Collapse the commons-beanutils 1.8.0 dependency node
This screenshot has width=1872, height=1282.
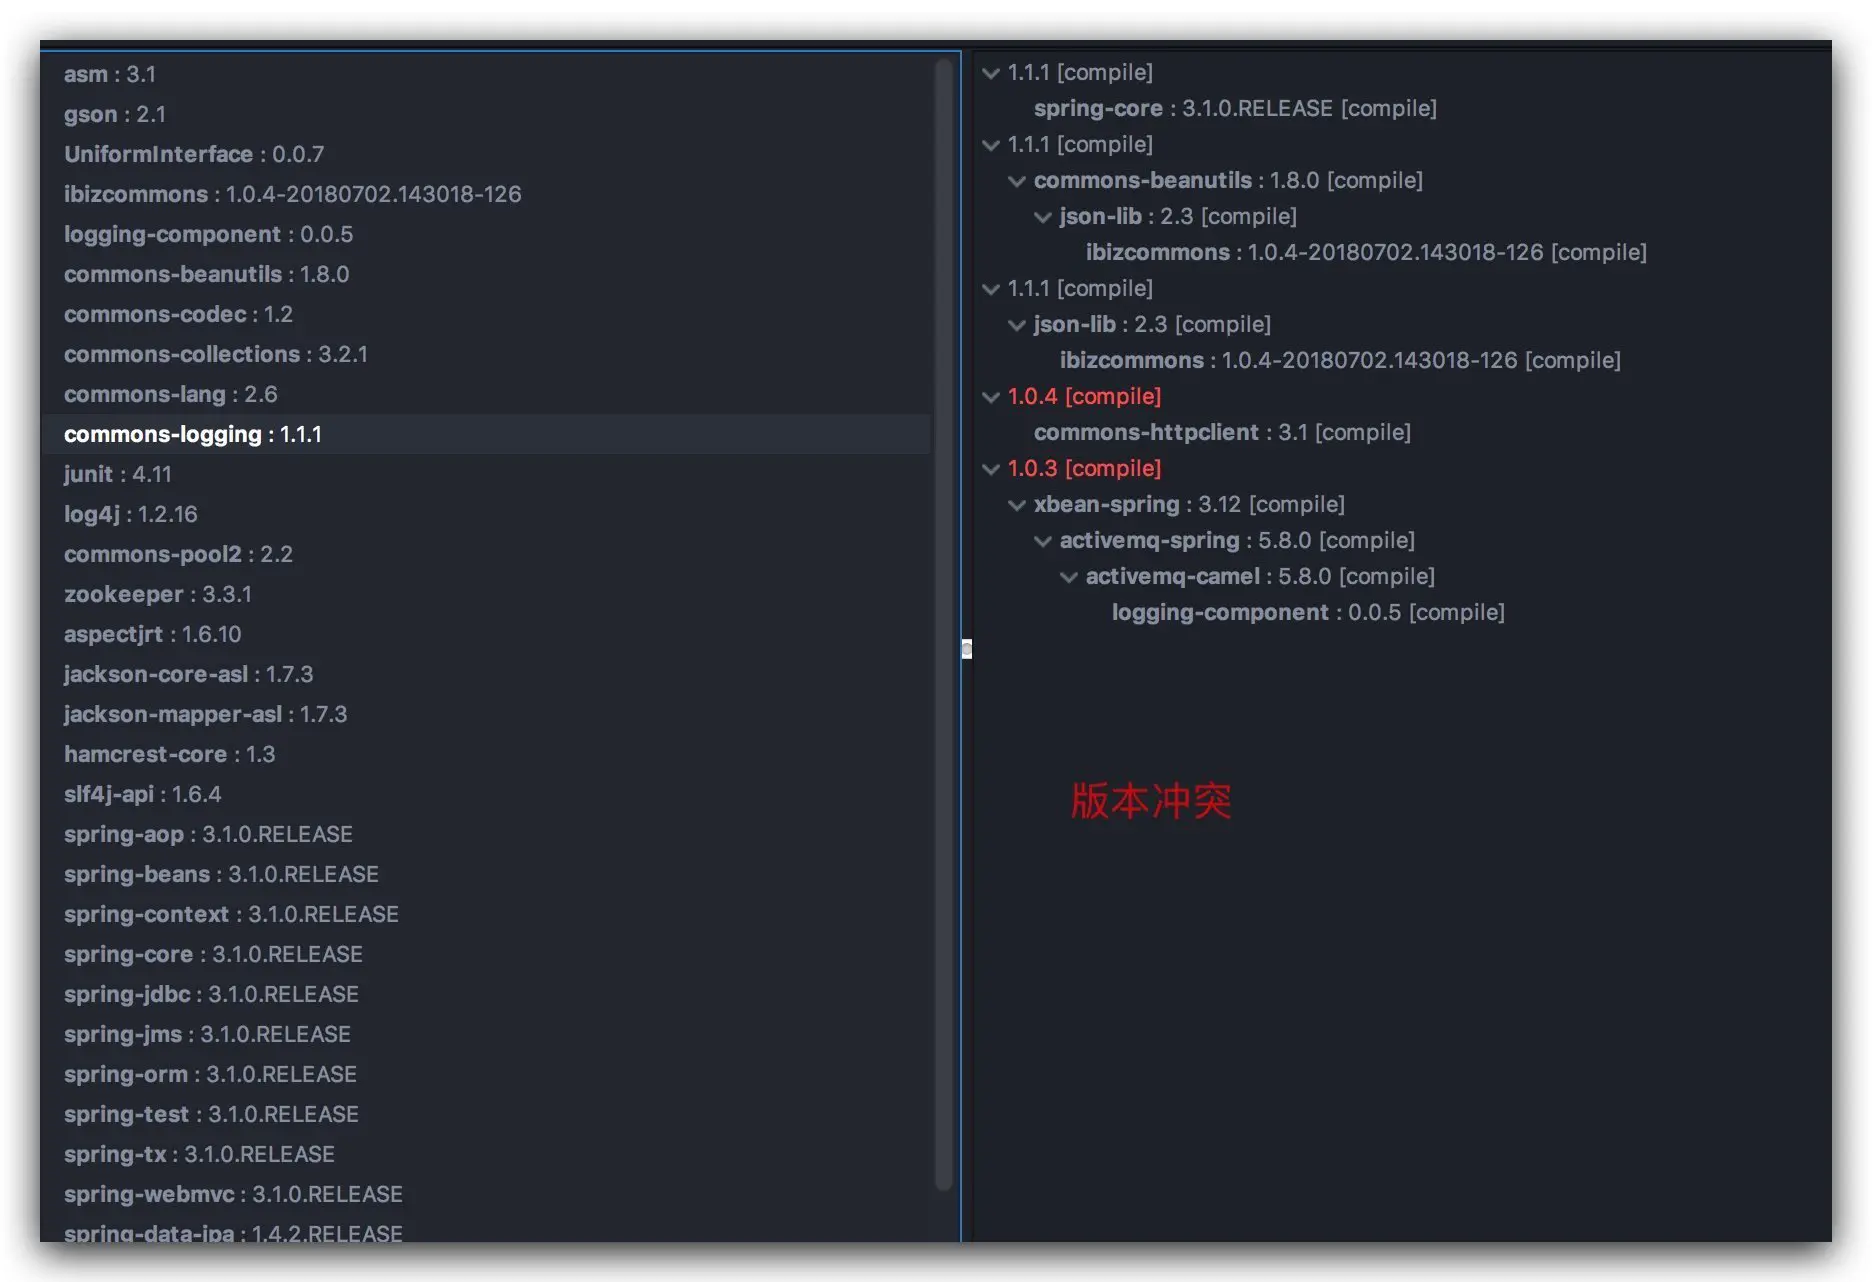coord(1017,181)
